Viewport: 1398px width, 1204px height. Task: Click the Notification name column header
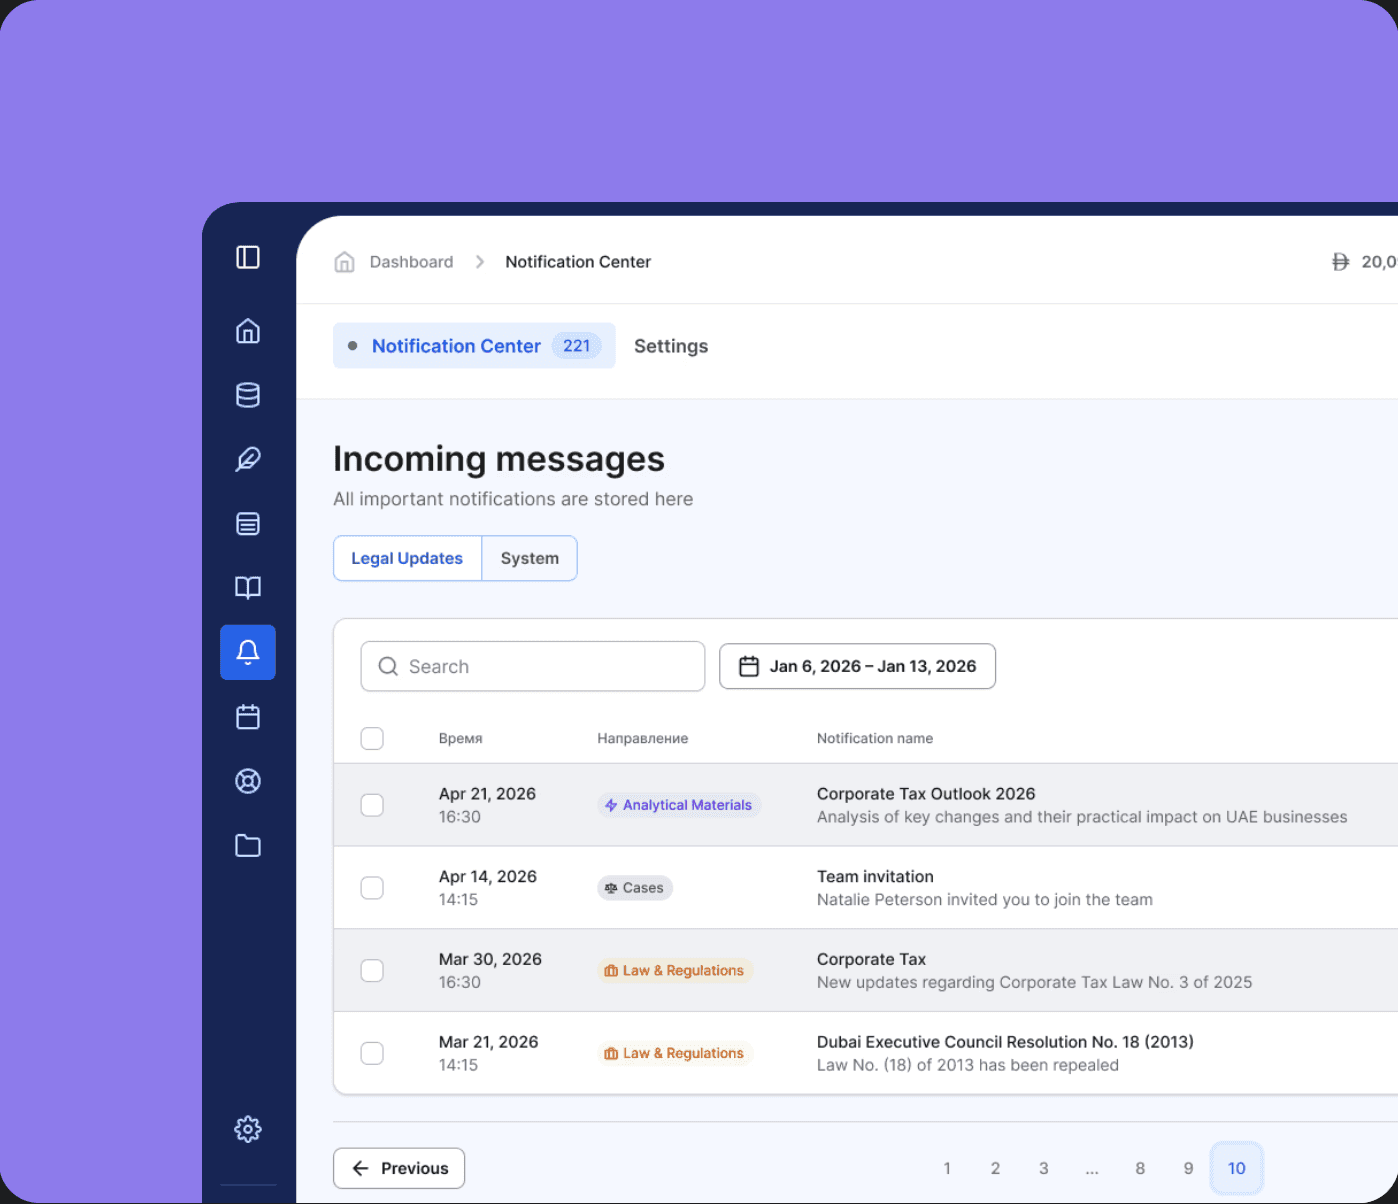point(875,738)
